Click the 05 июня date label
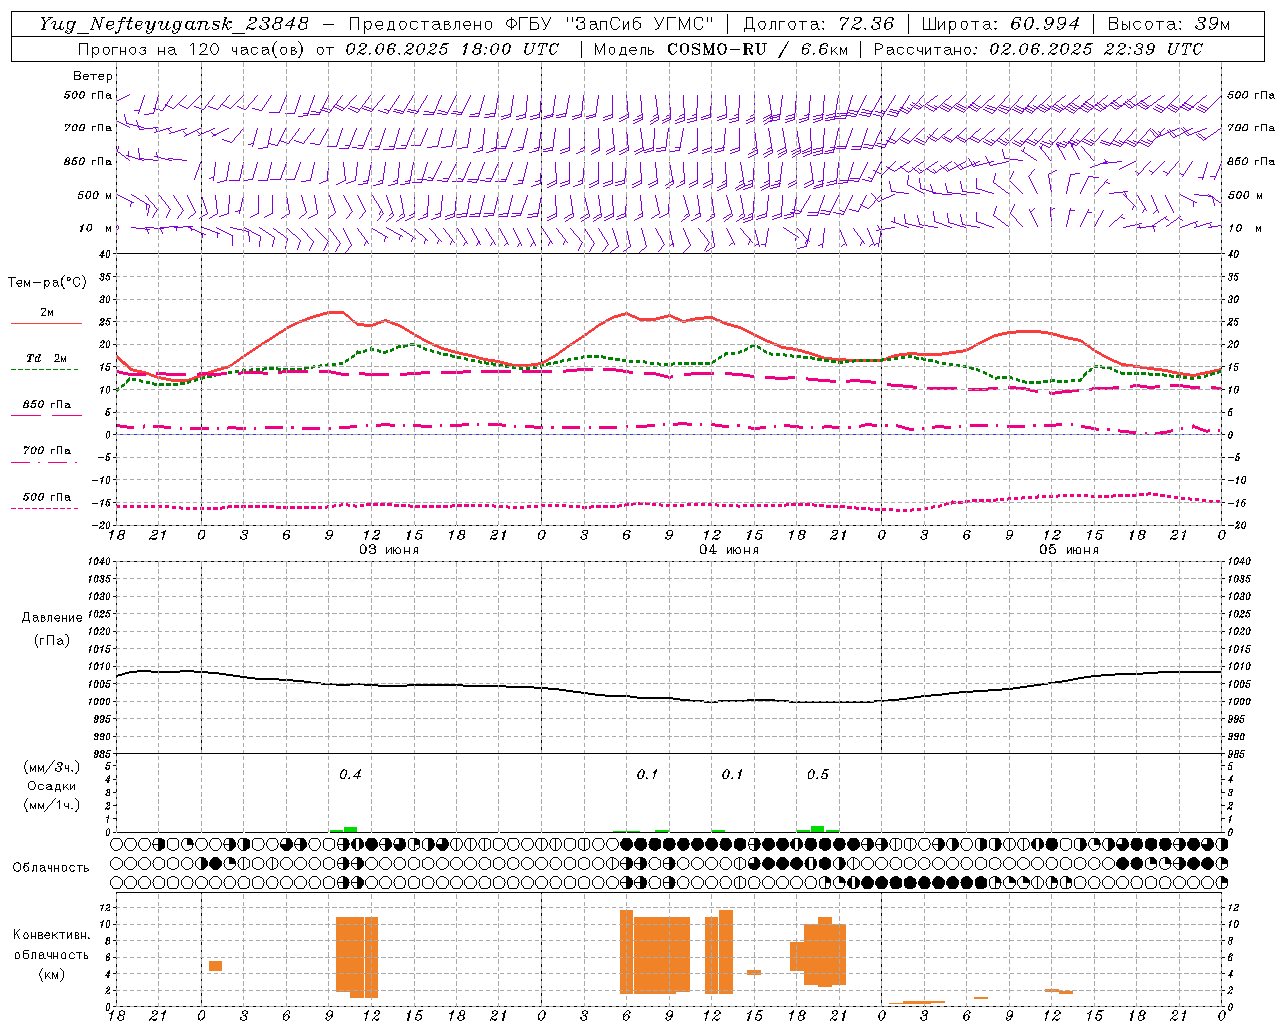Viewport: 1280px width, 1024px height. [1068, 550]
